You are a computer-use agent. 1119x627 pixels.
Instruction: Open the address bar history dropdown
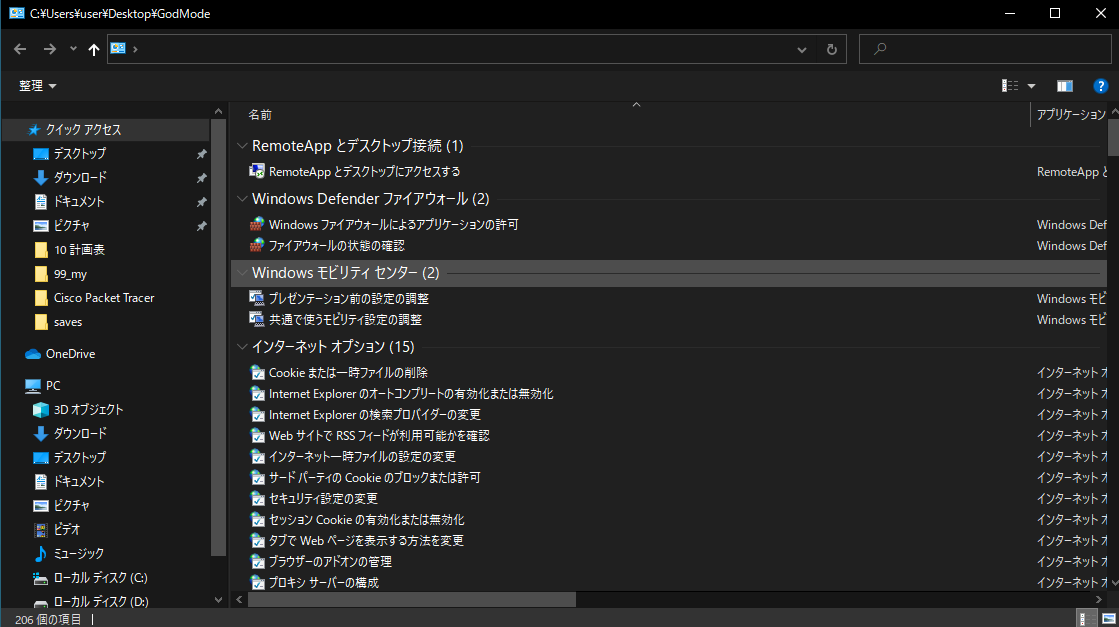click(801, 49)
